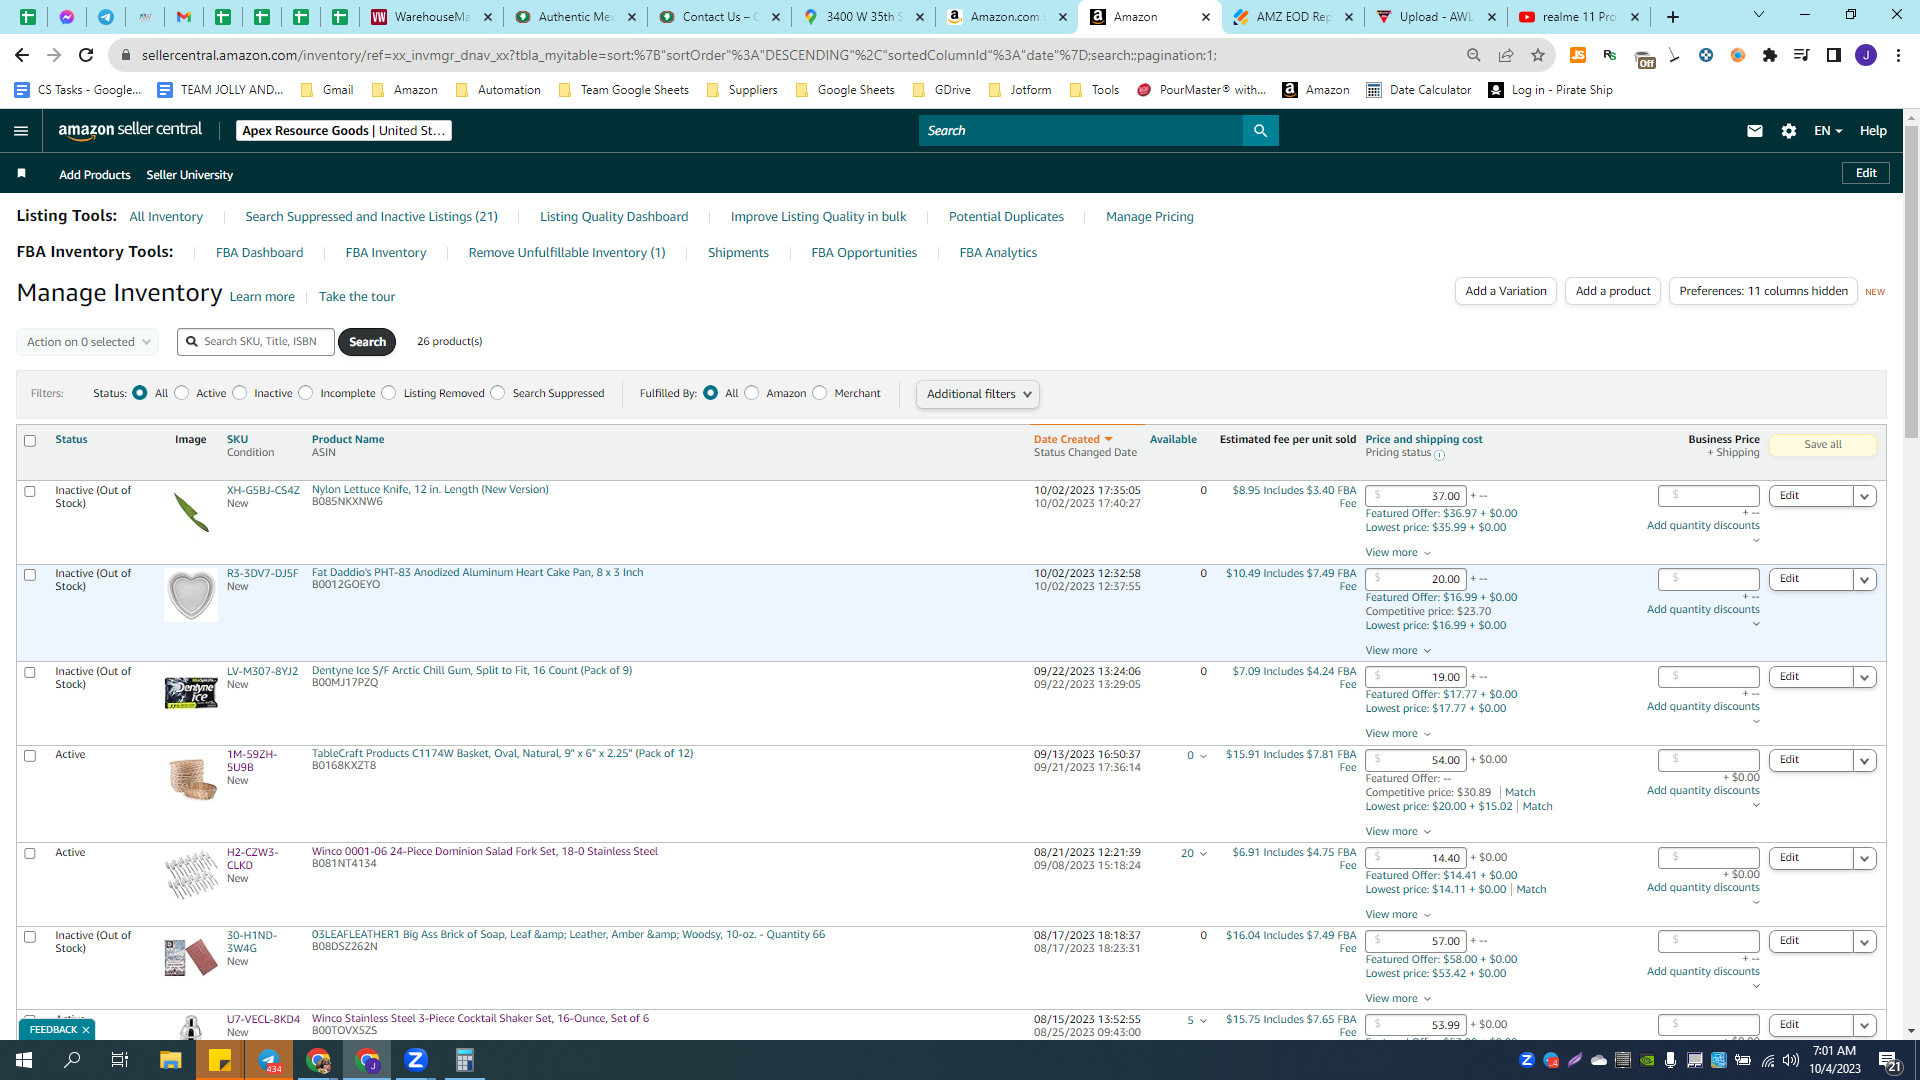Click the black Search inventory button
1920x1080 pixels.
(x=367, y=342)
